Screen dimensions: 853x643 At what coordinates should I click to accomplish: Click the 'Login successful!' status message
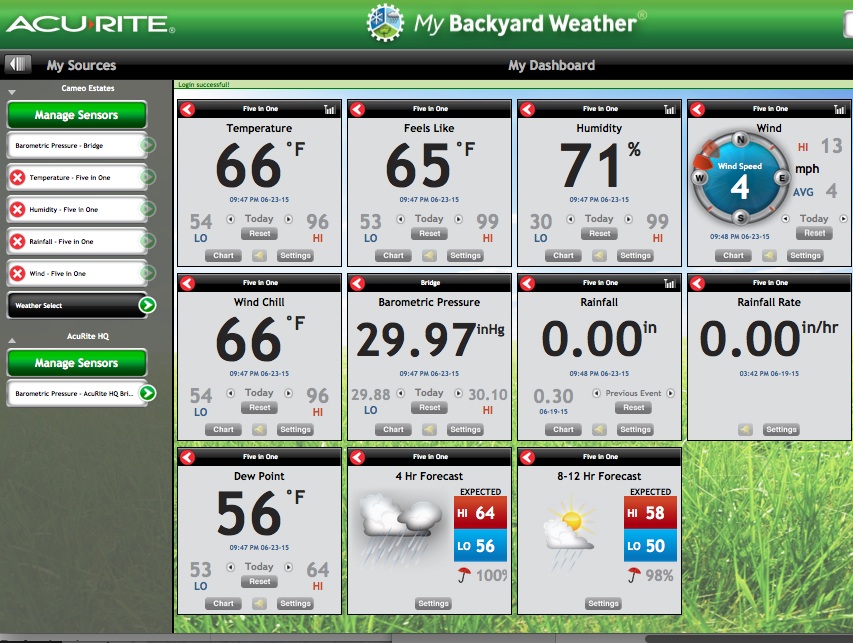coord(204,84)
